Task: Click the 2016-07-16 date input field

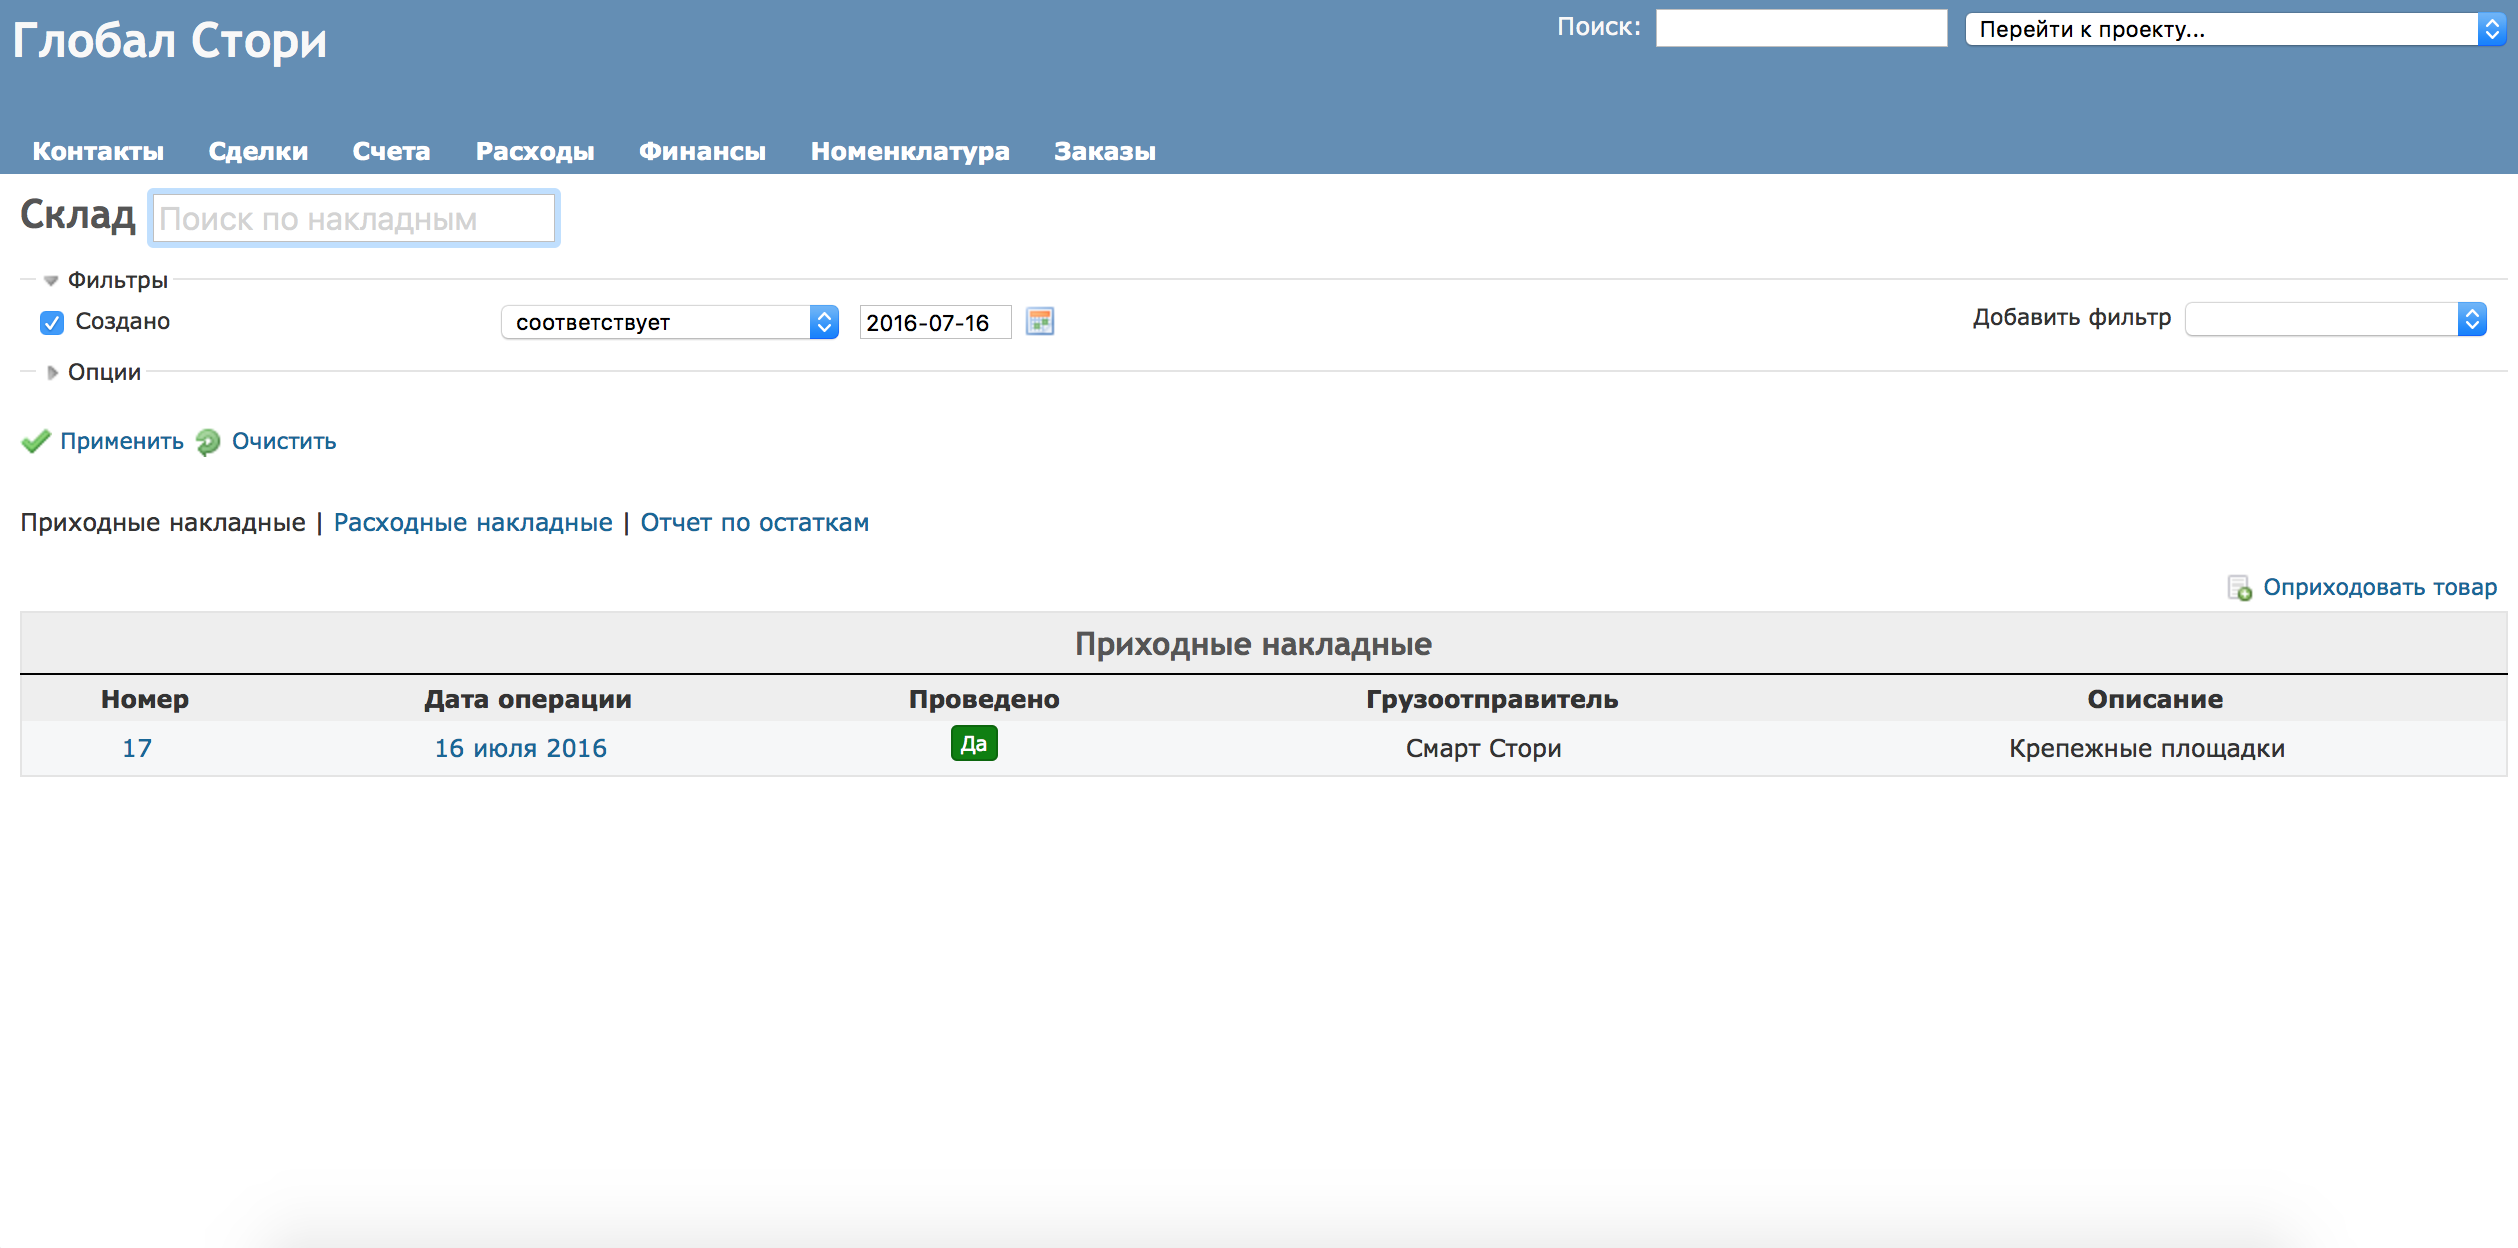Action: [936, 322]
